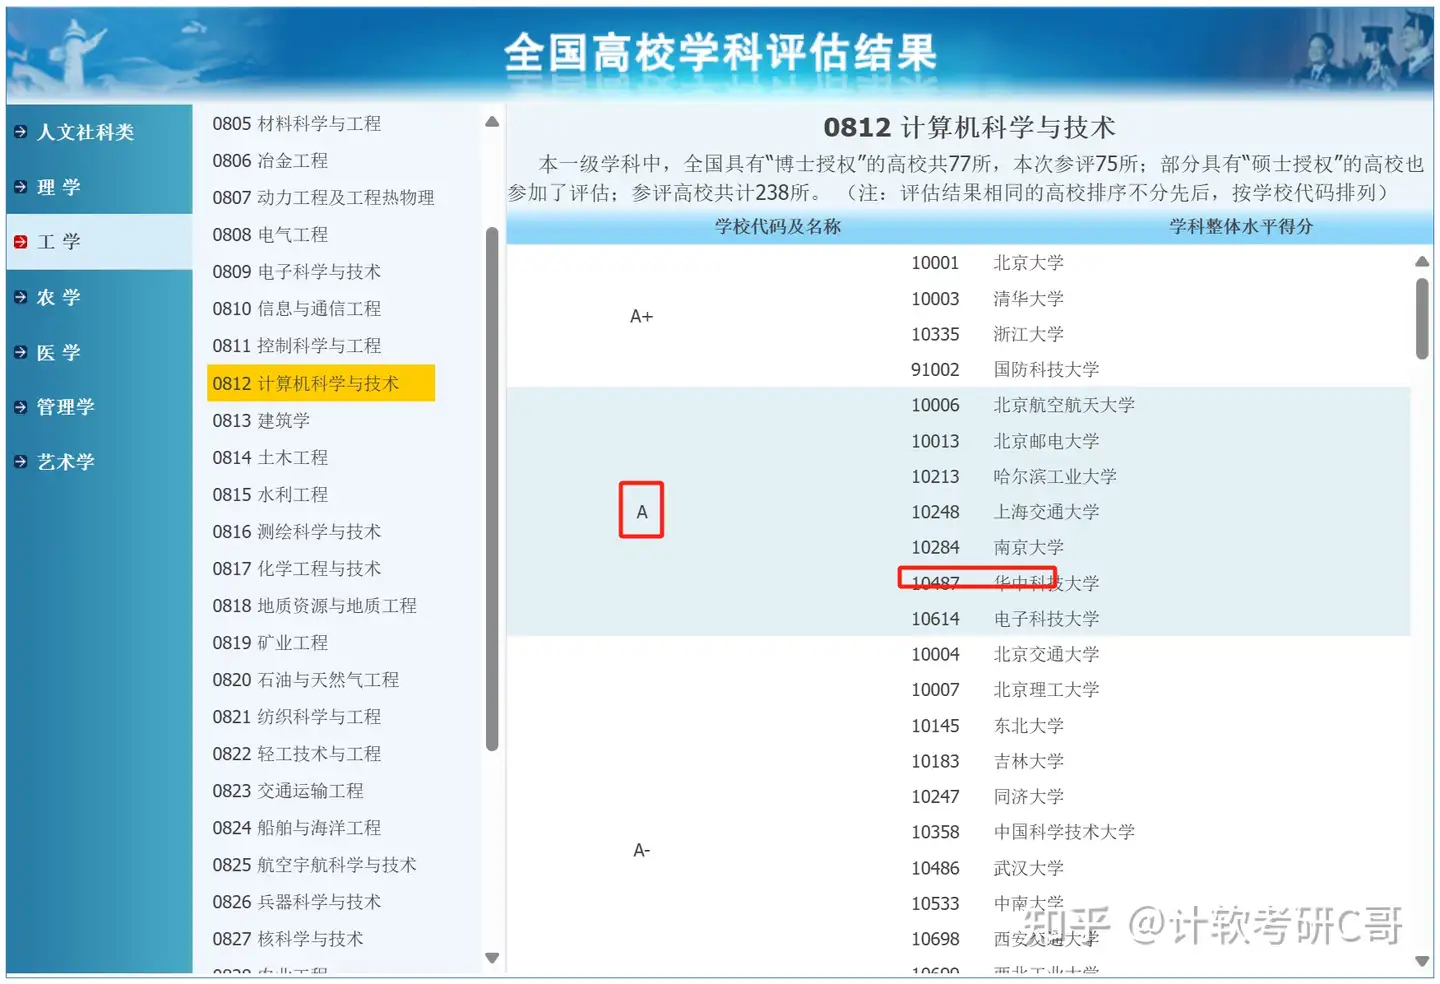Click results table scroll-up arrow
Image resolution: width=1440 pixels, height=984 pixels.
(1422, 262)
